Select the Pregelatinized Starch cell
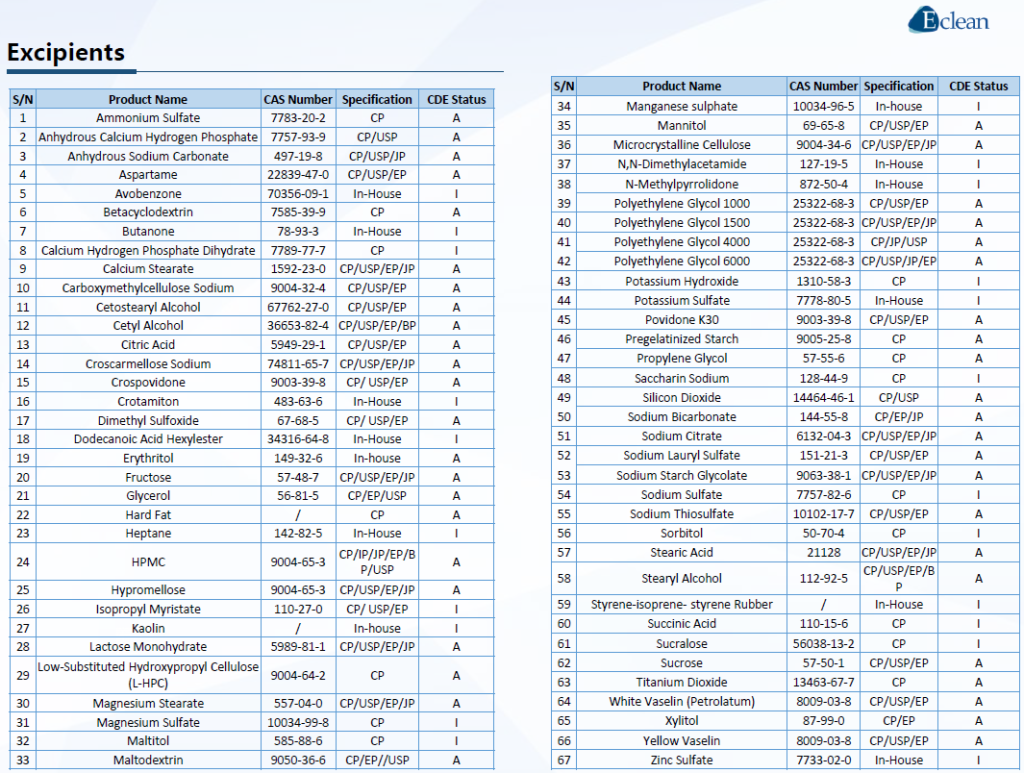 [682, 339]
